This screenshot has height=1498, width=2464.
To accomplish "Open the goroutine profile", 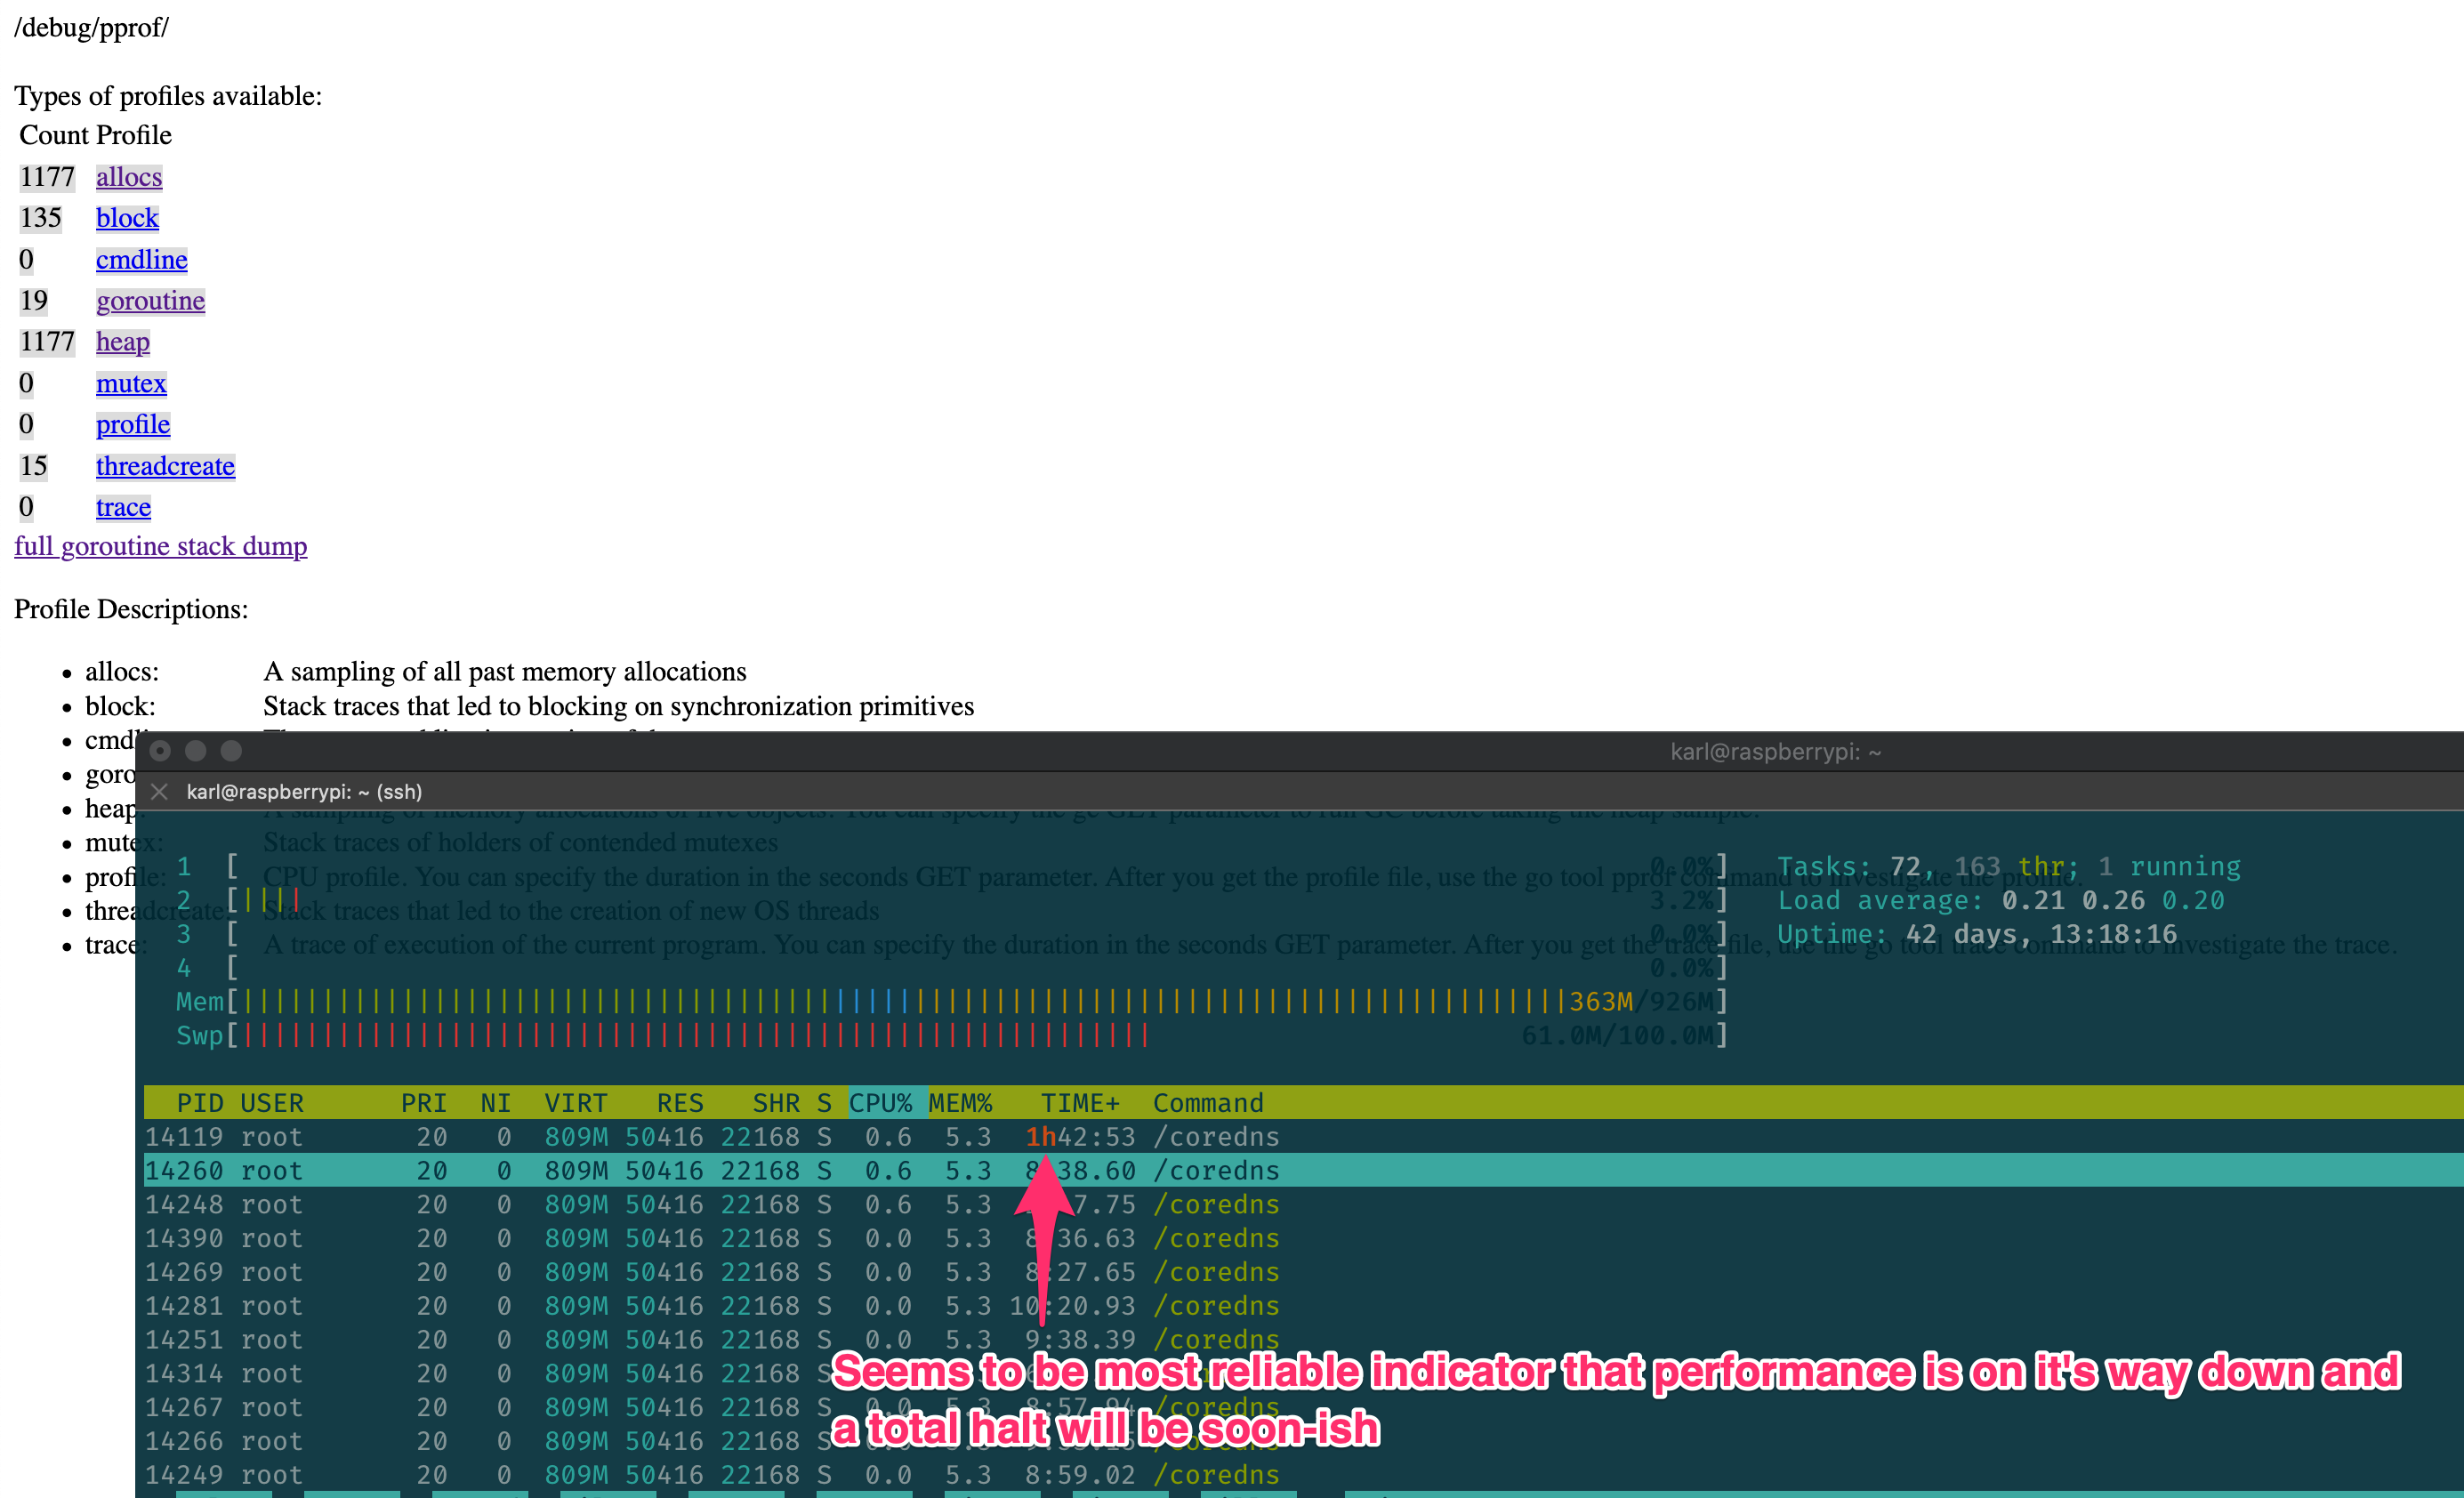I will click(150, 300).
